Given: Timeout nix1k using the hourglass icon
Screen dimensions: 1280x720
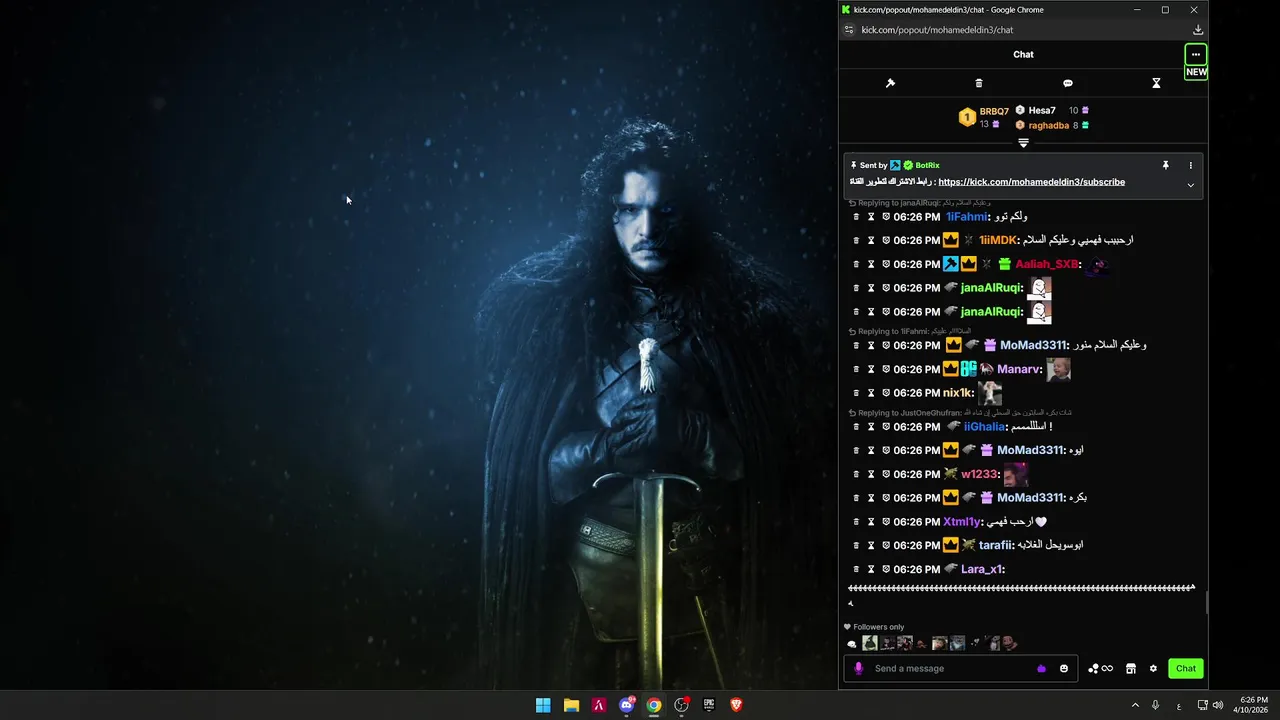Looking at the screenshot, I should pos(871,393).
